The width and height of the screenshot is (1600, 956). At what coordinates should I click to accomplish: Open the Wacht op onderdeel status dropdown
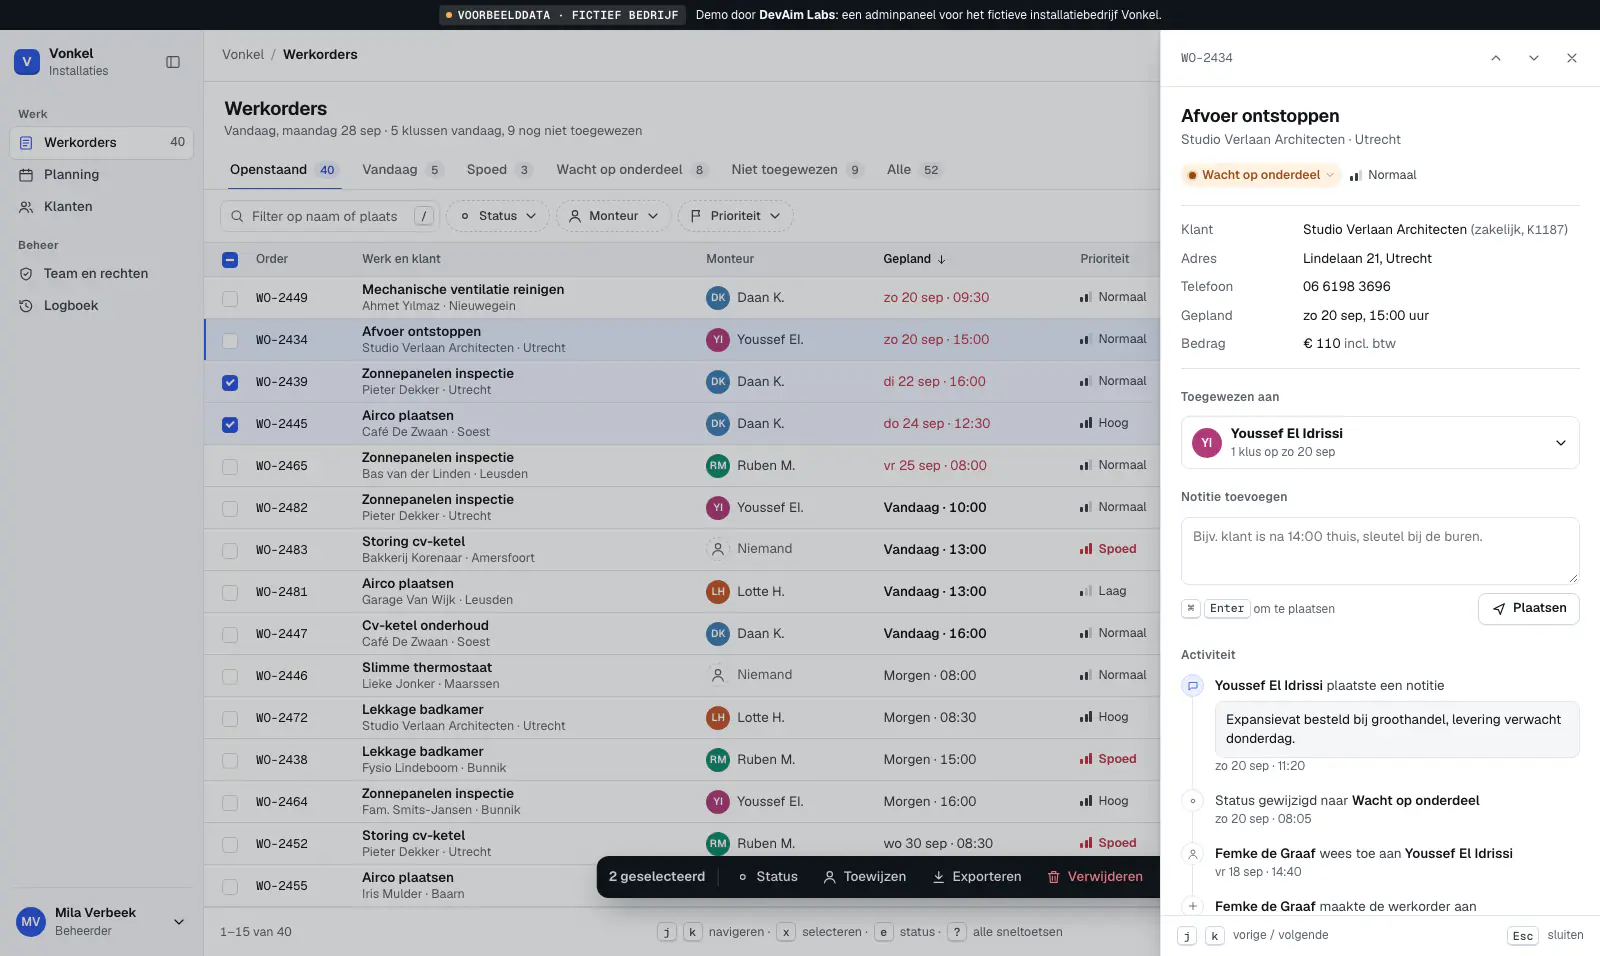(x=1261, y=175)
